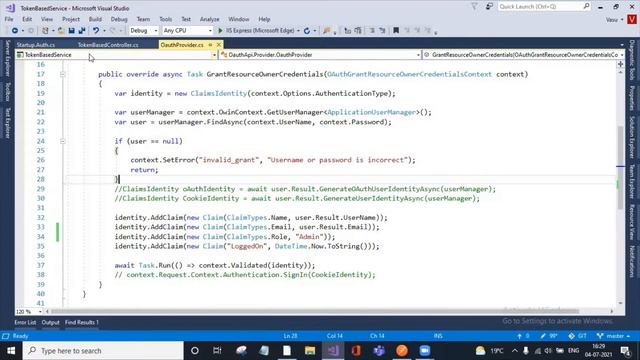Open File Explorer from taskbar
640x360 pixels.
pos(310,351)
